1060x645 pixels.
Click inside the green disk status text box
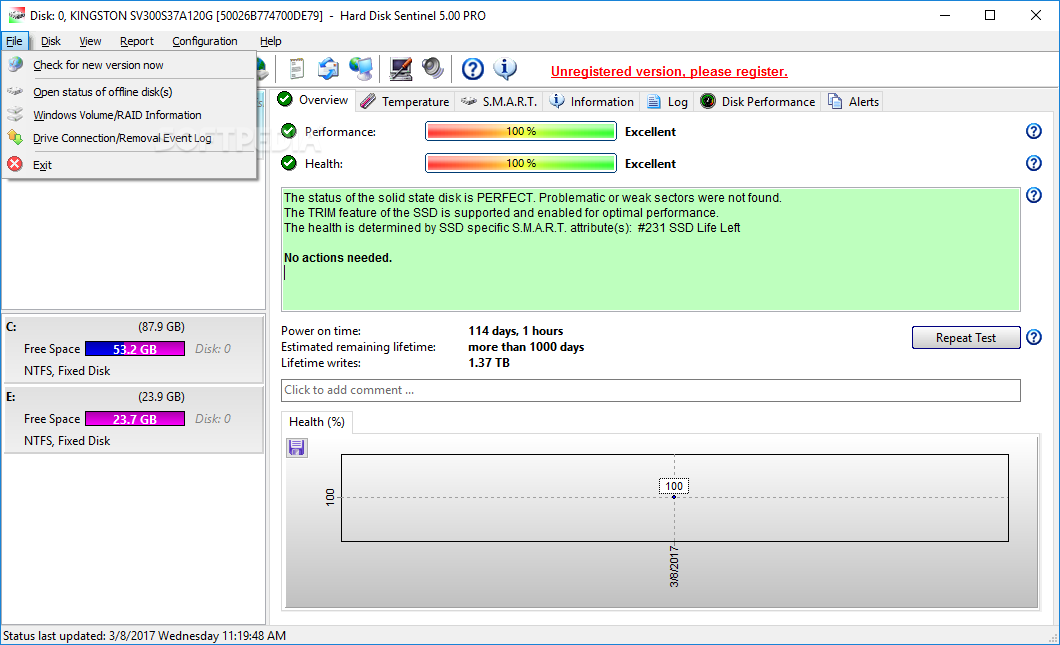[x=650, y=249]
